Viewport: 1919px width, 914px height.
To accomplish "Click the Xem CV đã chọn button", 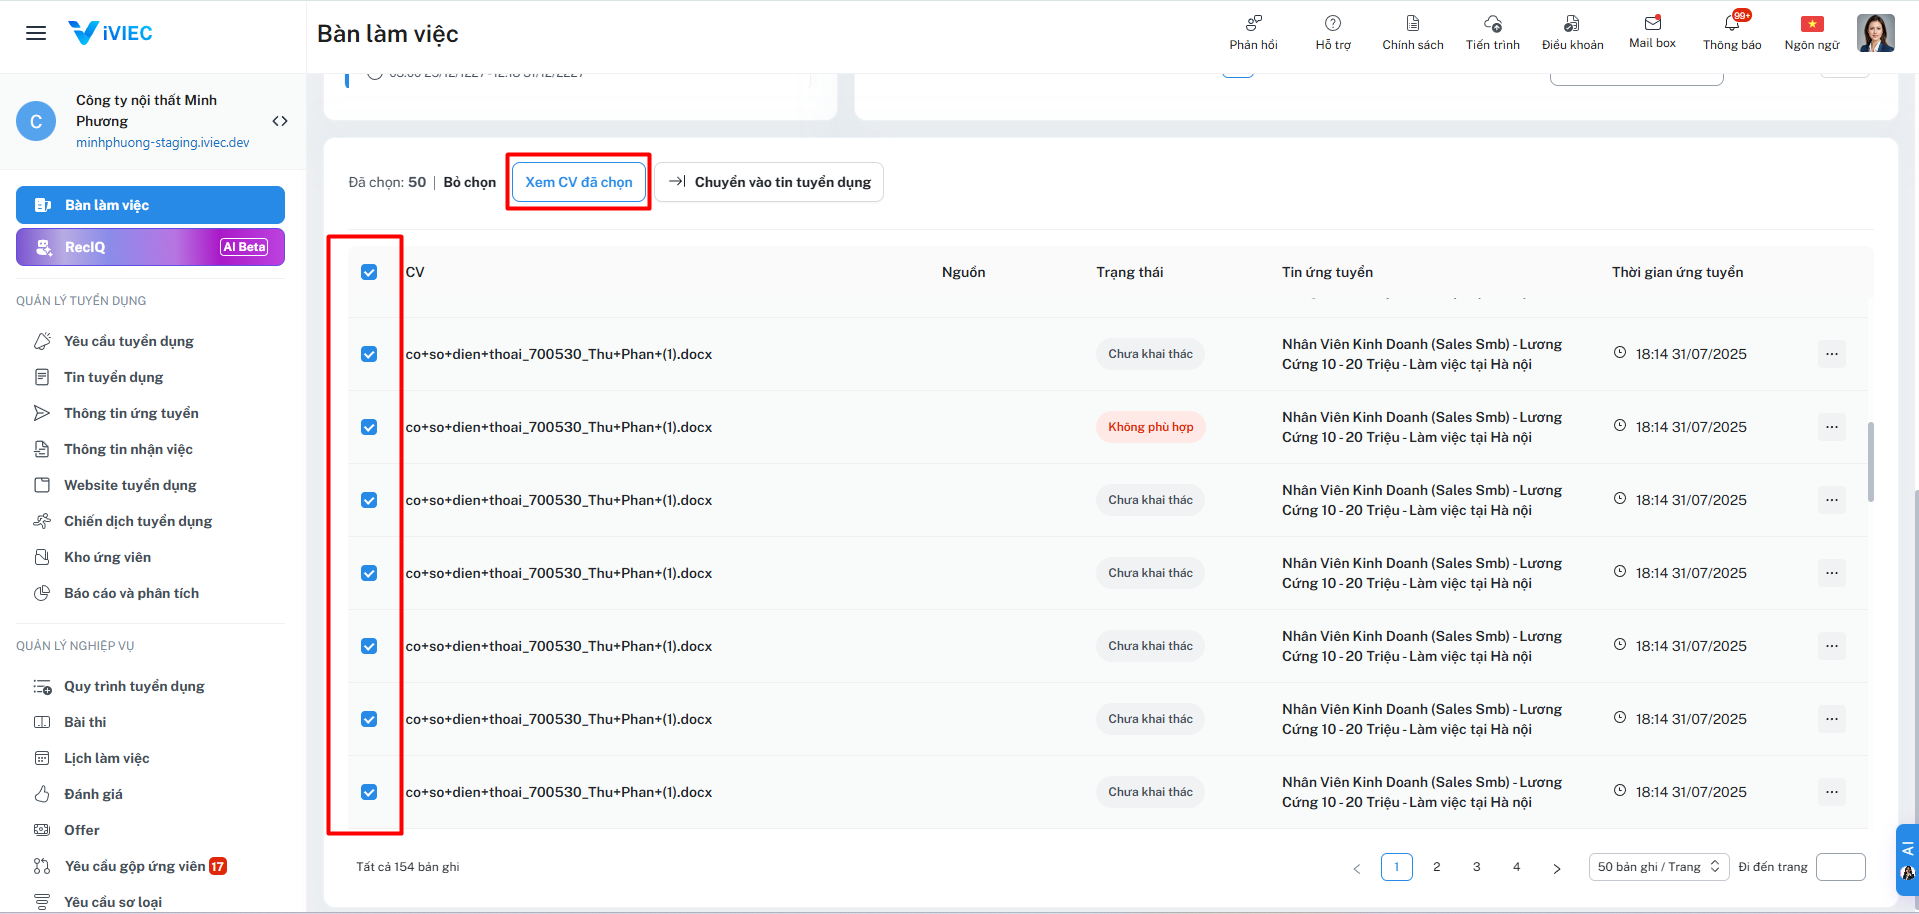I will point(579,182).
